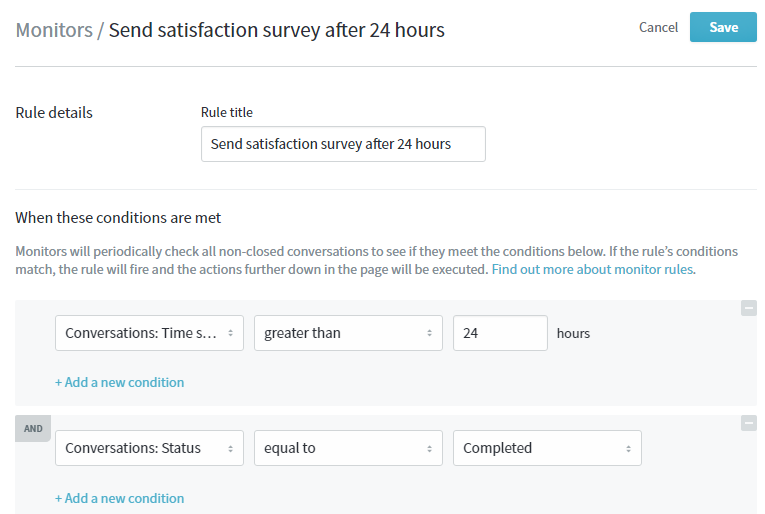Click the arrows on 'greater than' select
This screenshot has height=514, width=765.
429,333
